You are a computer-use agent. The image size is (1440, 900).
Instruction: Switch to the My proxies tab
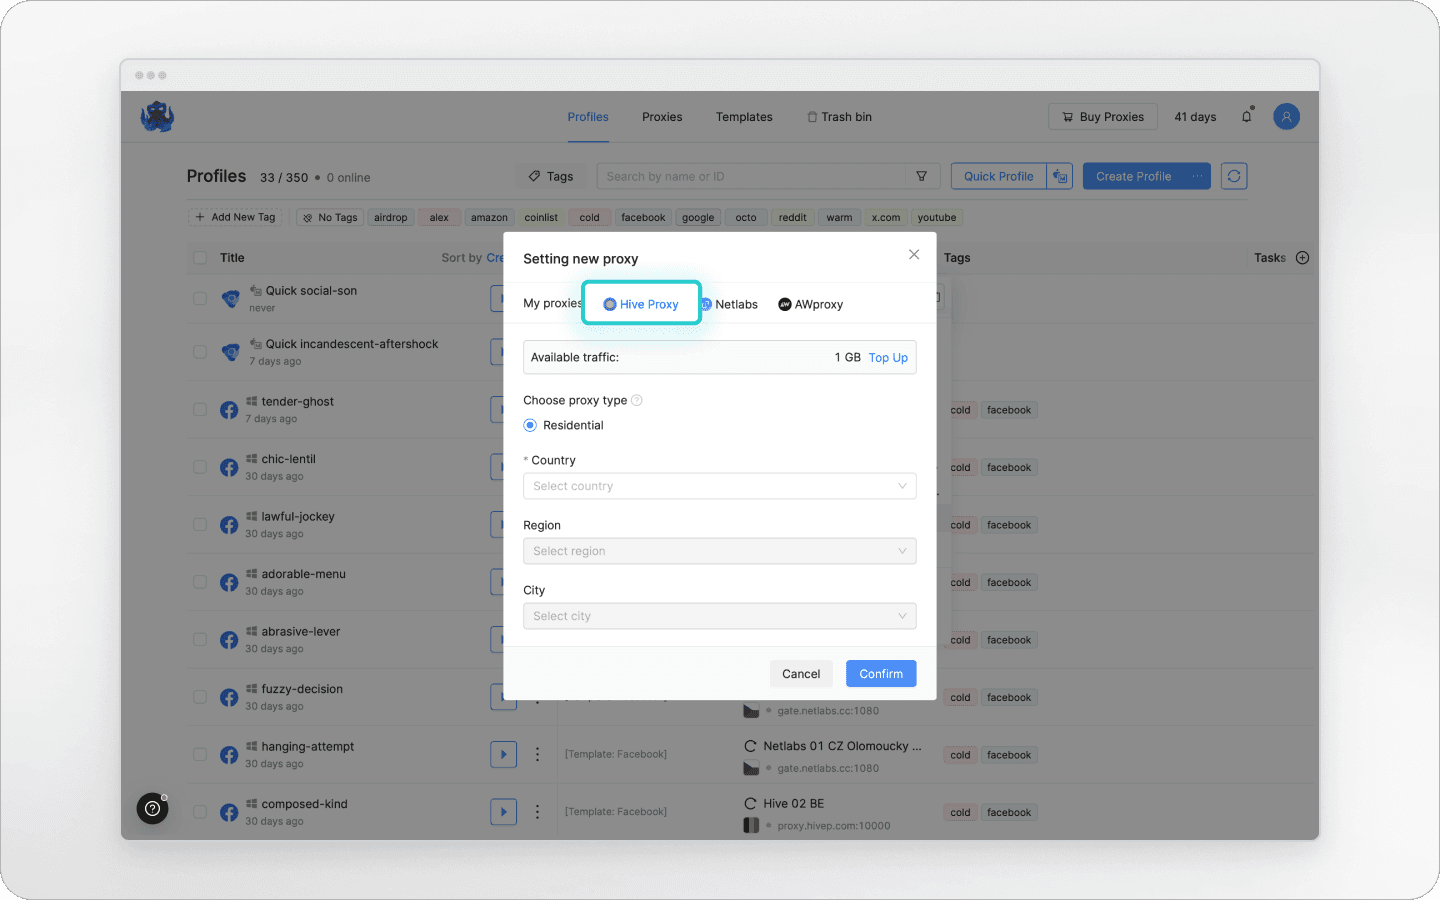[x=552, y=304]
